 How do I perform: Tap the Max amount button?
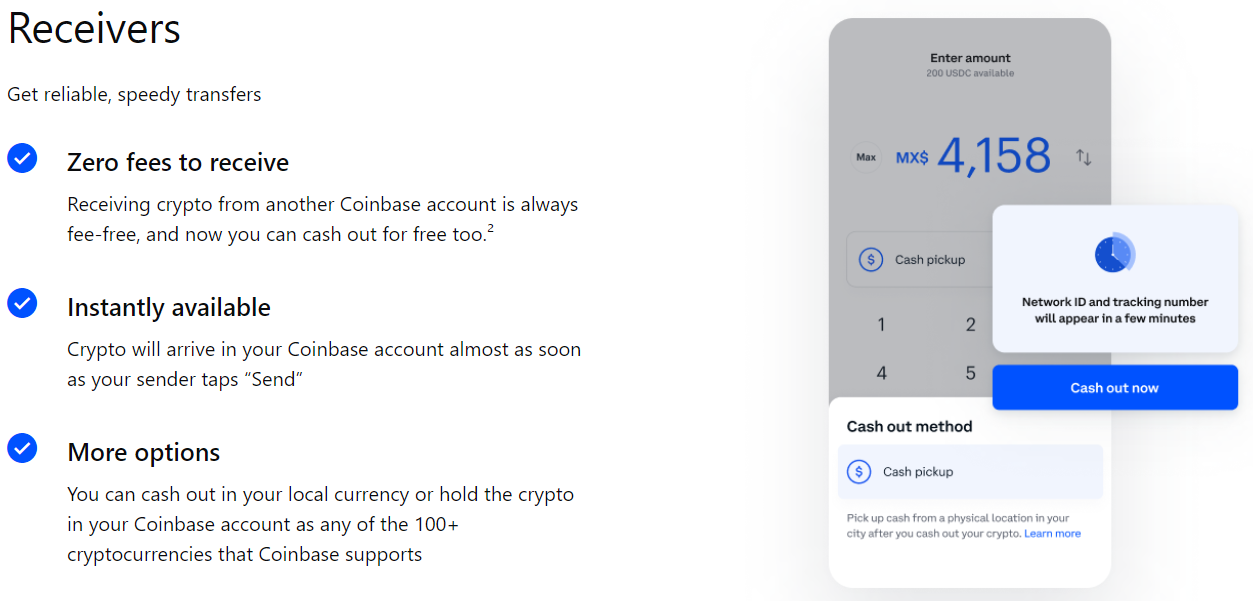866,158
